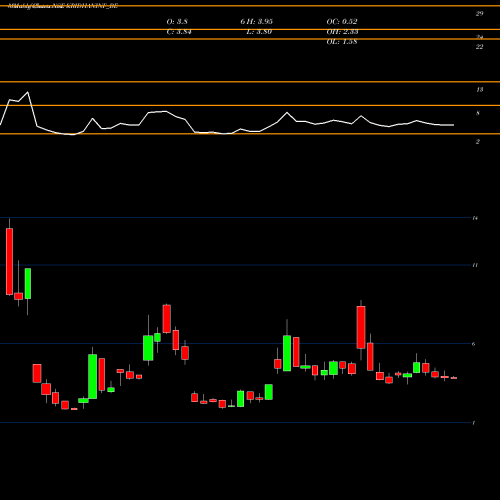This screenshot has height=500, width=500.
Task: Click the upper axis label "13"
Action: 480,90
